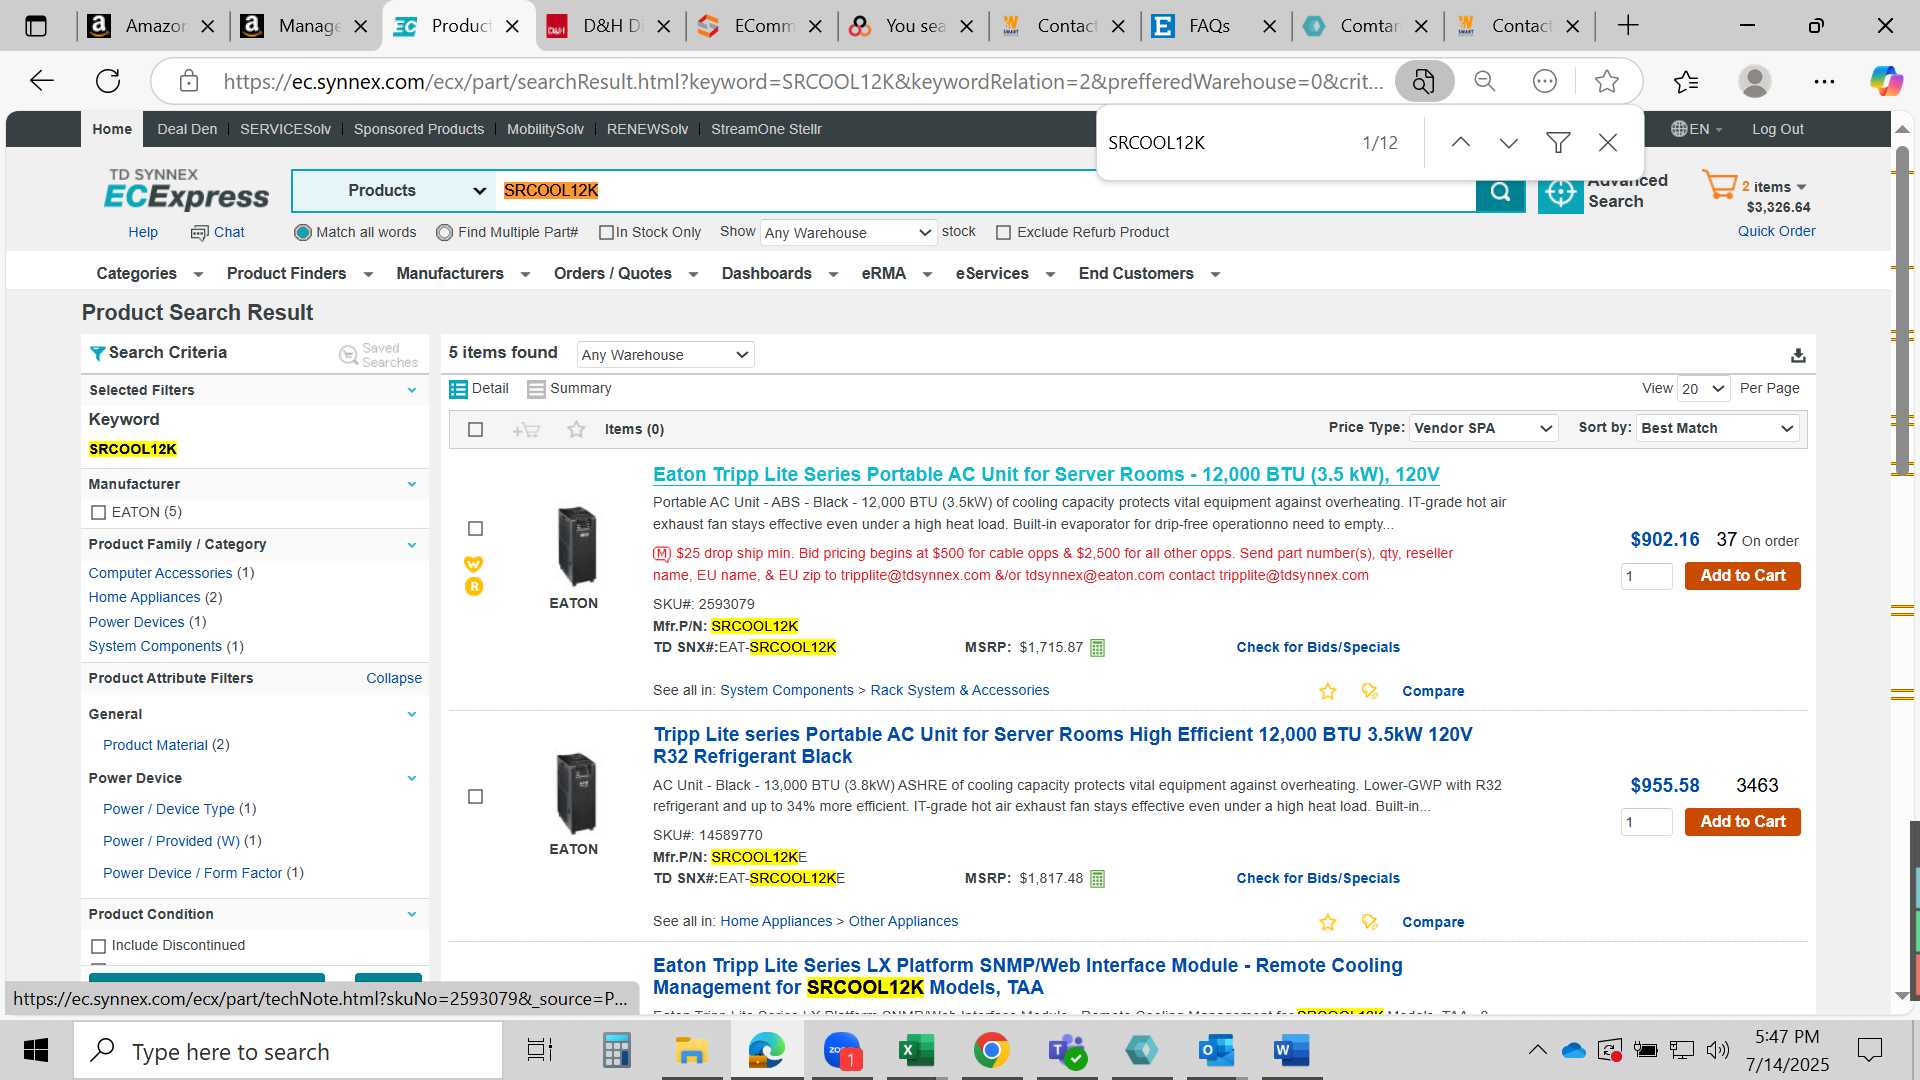
Task: Open Excel from the taskbar
Action: tap(916, 1050)
